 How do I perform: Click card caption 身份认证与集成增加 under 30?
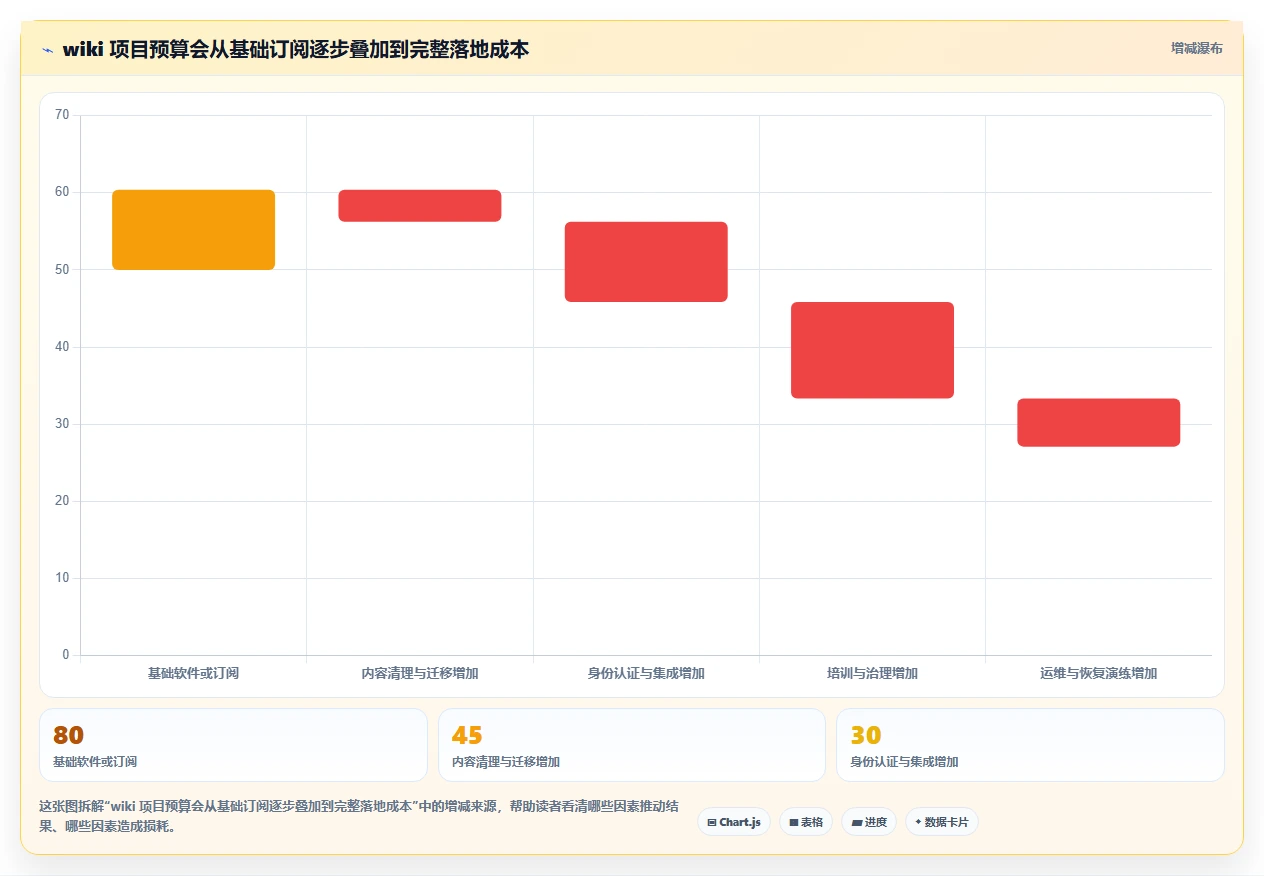(x=905, y=762)
